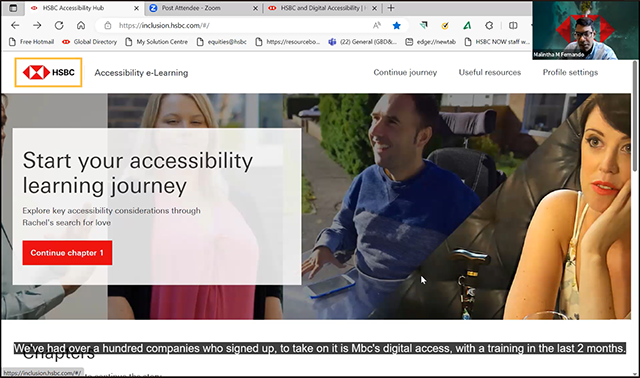Viewport: 640px width, 378px height.
Task: Open the browser home page icon
Action: tap(81, 25)
